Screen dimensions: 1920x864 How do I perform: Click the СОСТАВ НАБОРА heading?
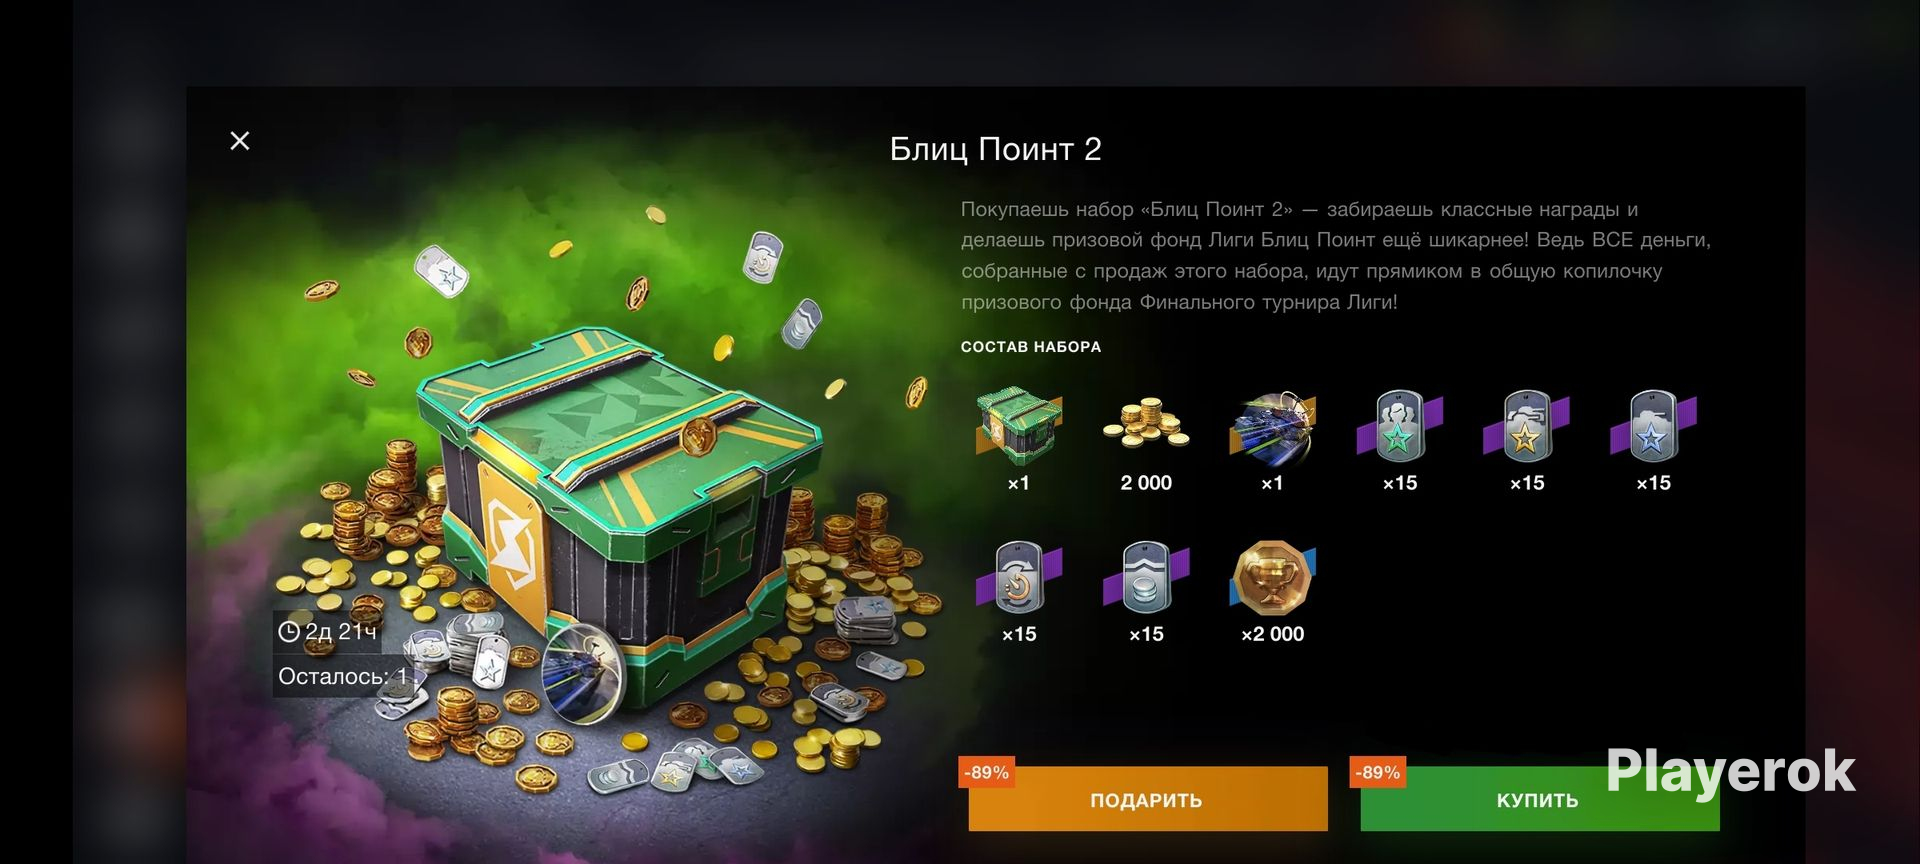pyautogui.click(x=1031, y=347)
